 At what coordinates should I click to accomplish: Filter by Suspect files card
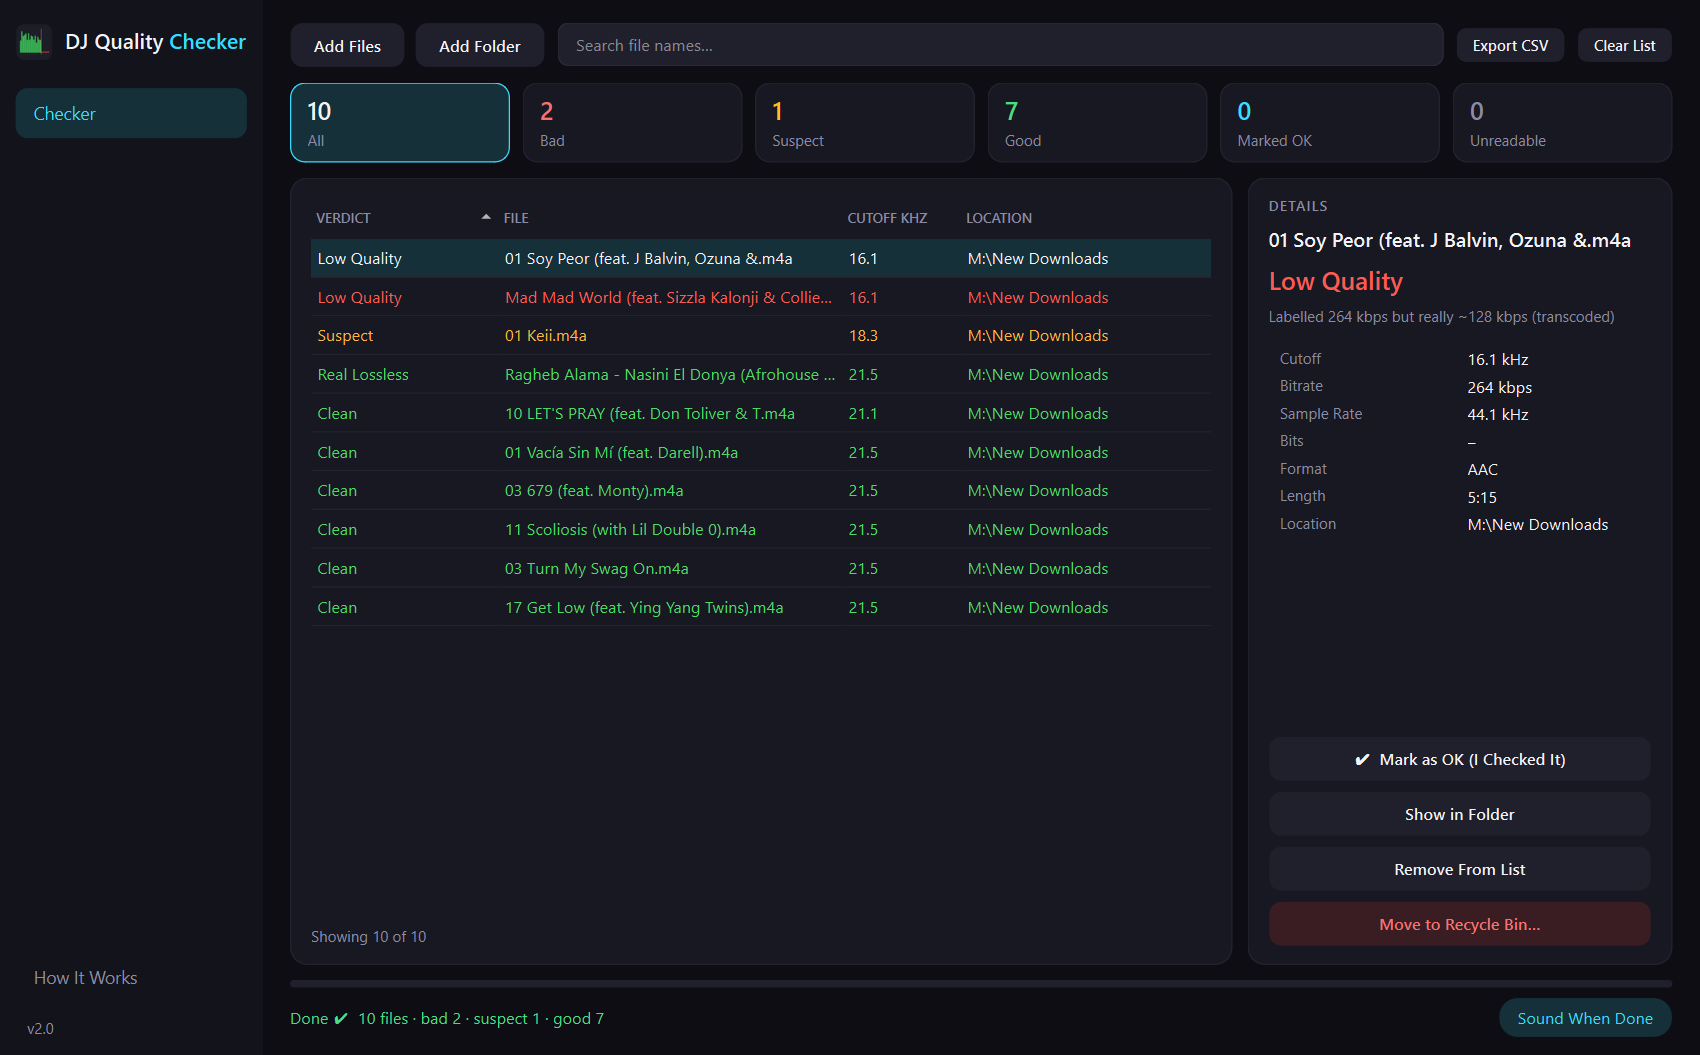click(865, 122)
